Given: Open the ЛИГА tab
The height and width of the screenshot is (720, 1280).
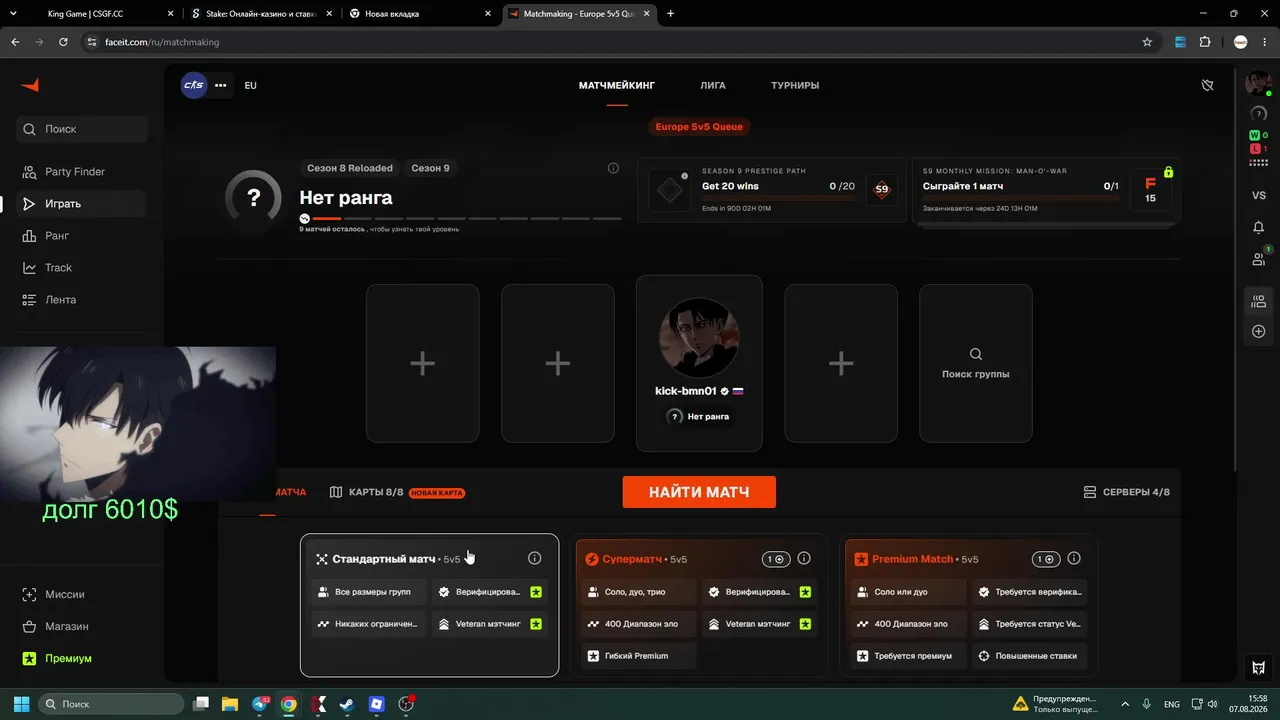Looking at the screenshot, I should [713, 86].
